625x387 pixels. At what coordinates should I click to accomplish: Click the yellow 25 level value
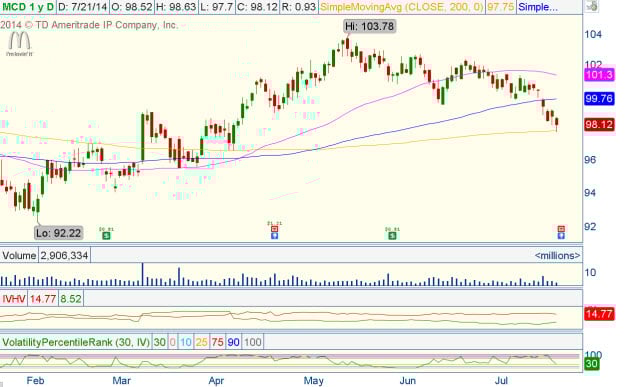tap(202, 342)
